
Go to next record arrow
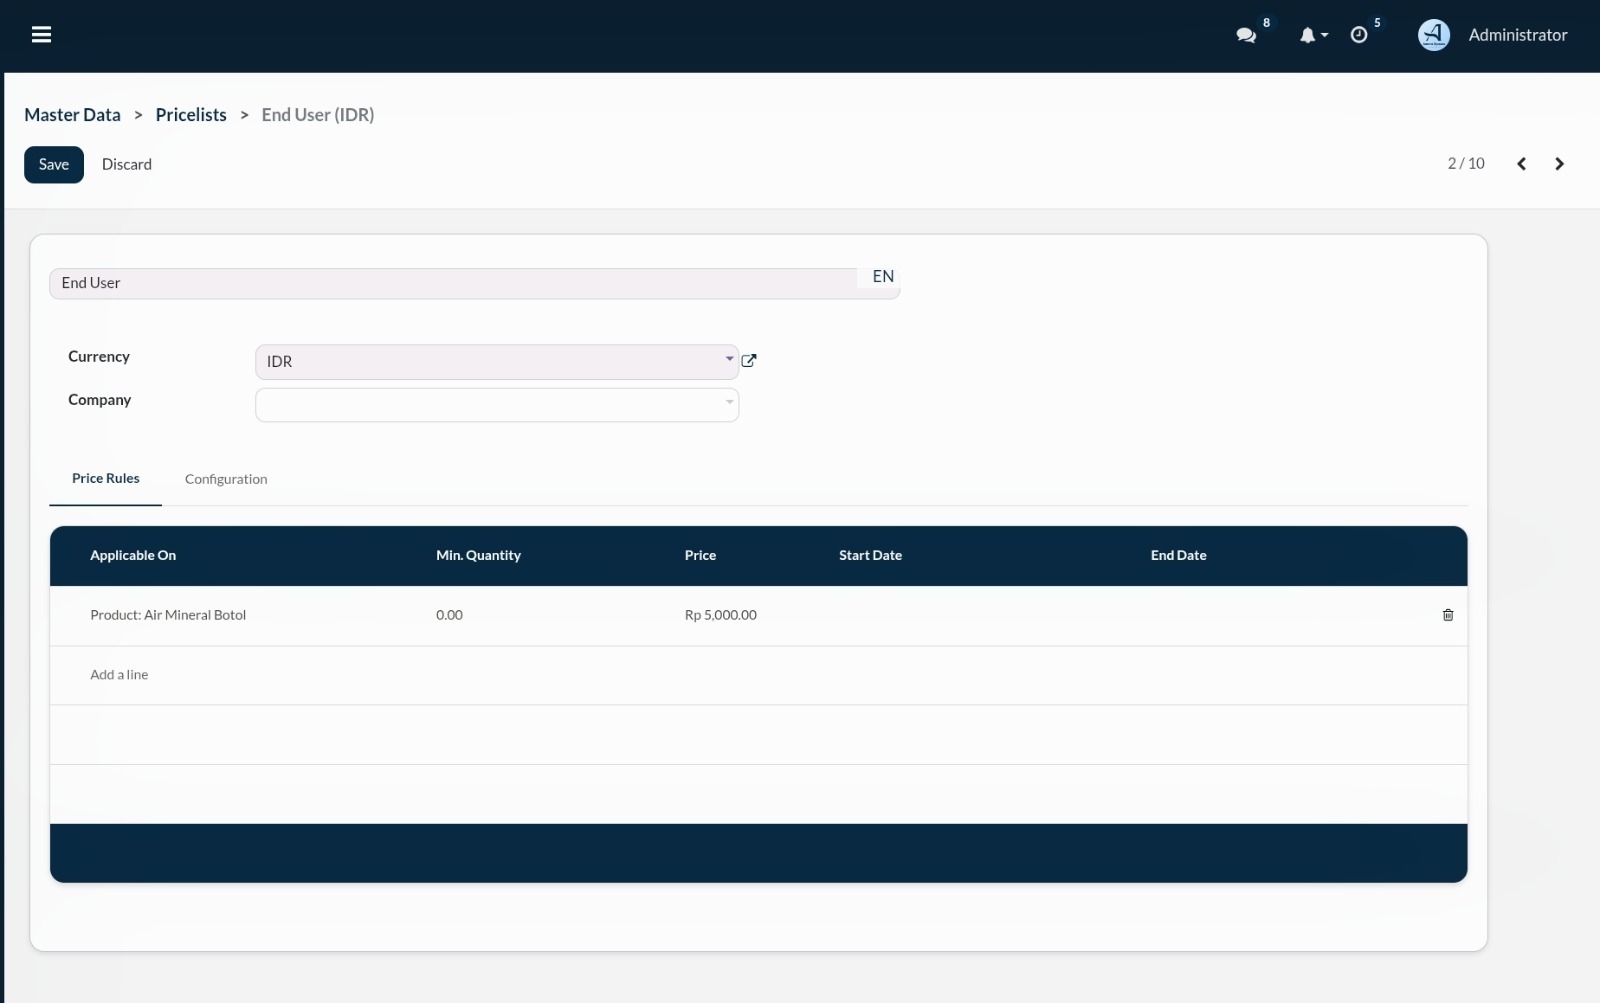pos(1559,164)
